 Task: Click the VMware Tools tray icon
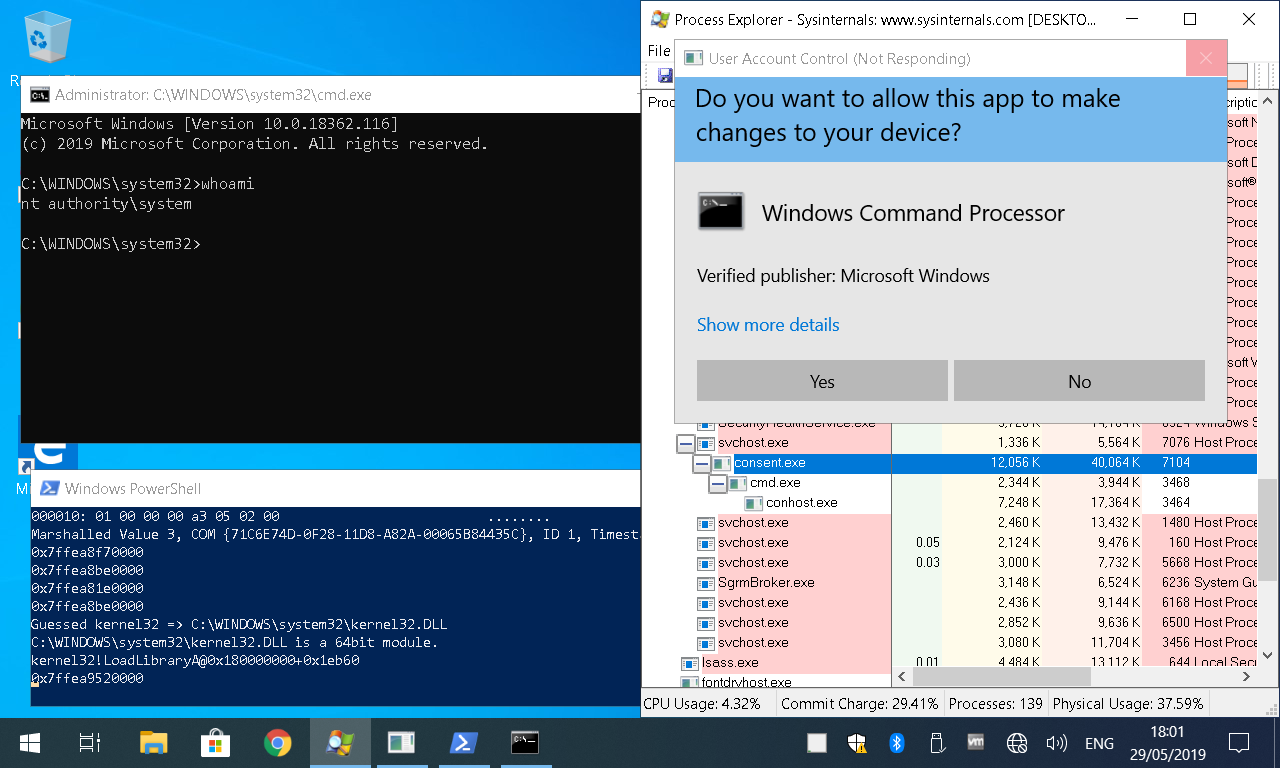point(976,743)
